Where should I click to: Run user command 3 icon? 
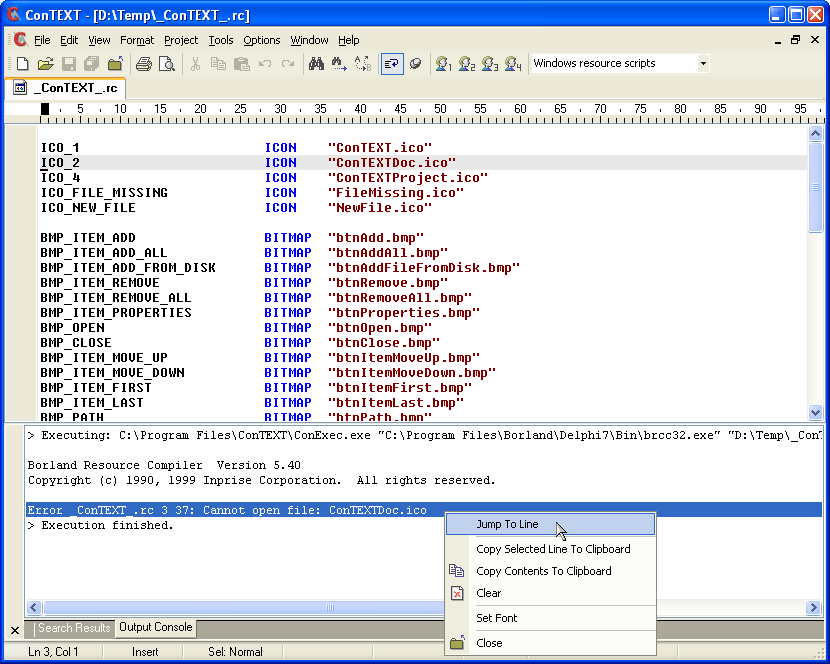[490, 64]
